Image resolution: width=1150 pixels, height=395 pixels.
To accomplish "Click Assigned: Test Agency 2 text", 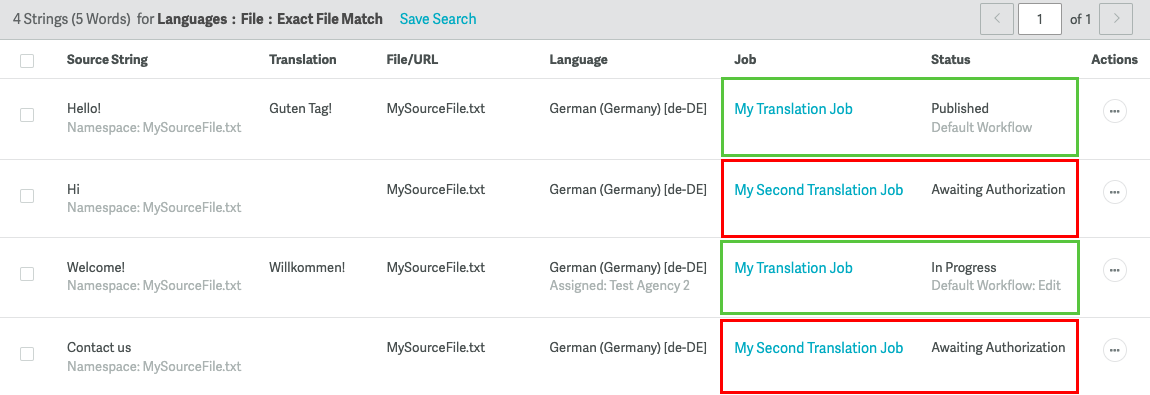I will tap(620, 286).
